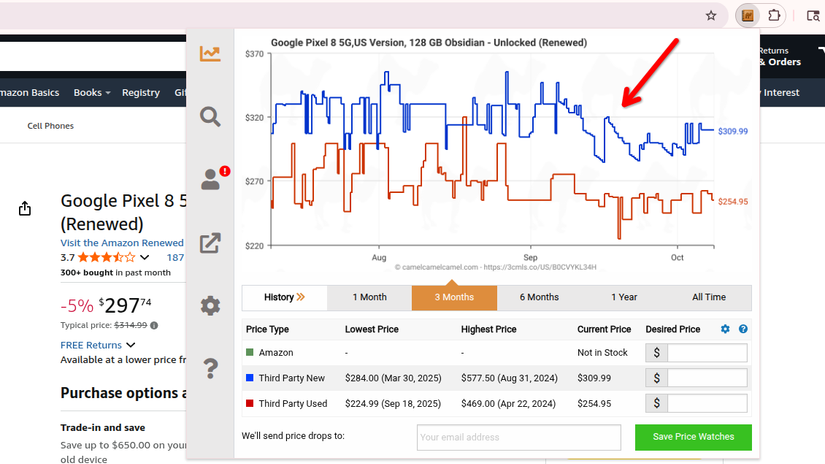Switch to the 6 Months tab
Image resolution: width=825 pixels, height=464 pixels.
pos(539,297)
